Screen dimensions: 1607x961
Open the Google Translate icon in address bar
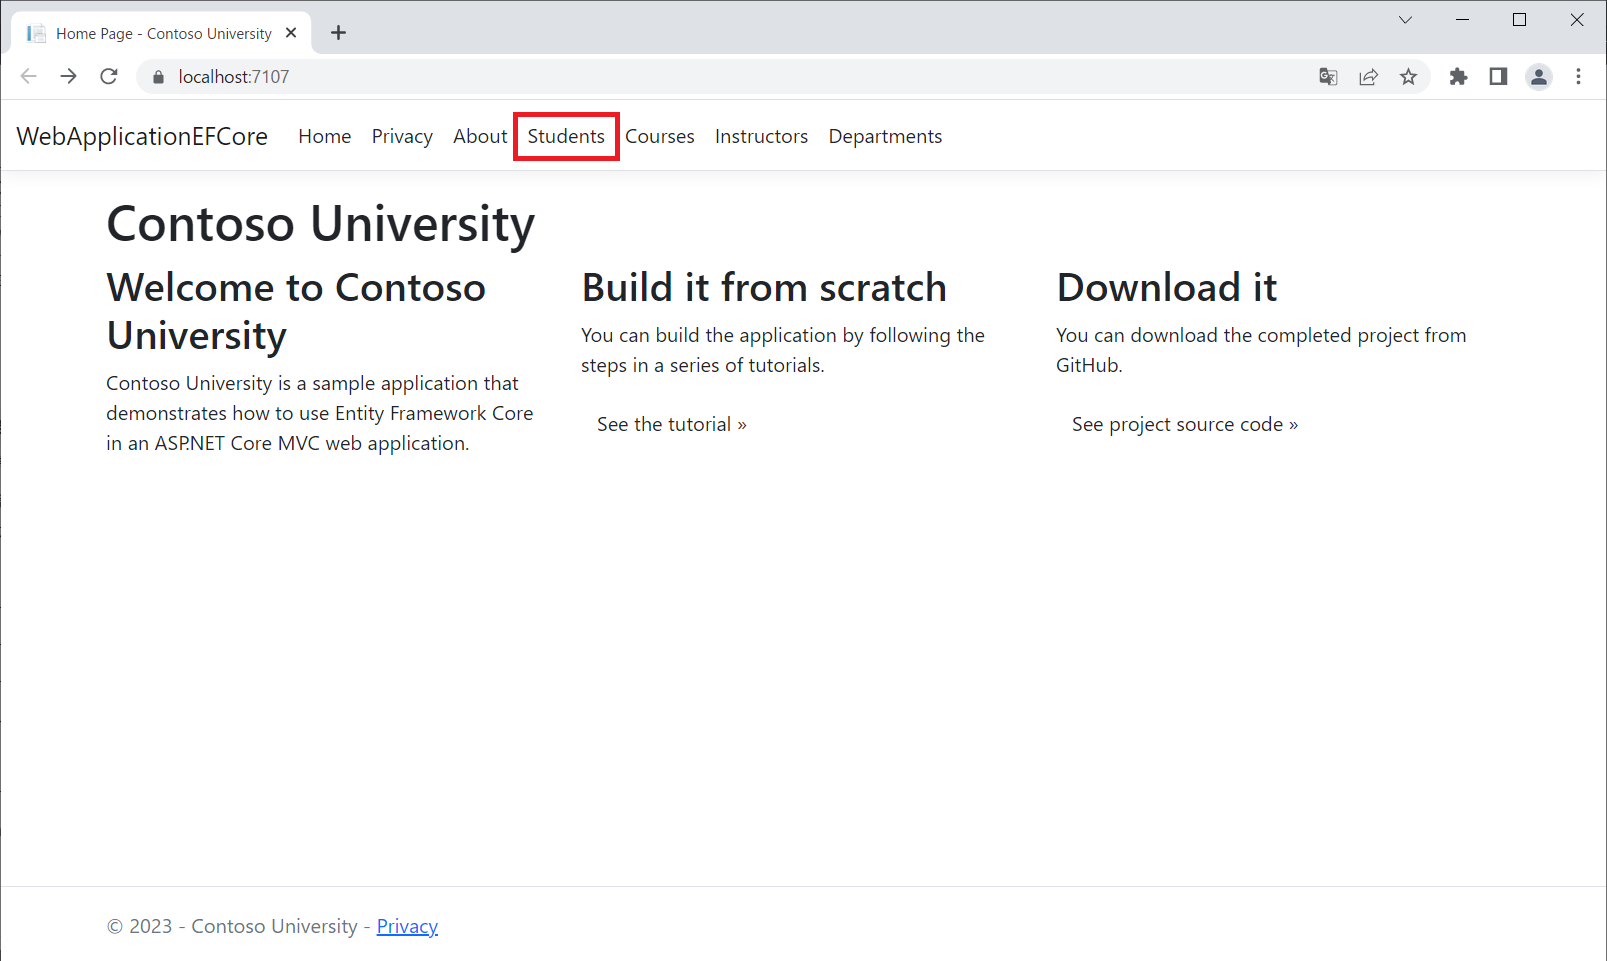pos(1328,77)
